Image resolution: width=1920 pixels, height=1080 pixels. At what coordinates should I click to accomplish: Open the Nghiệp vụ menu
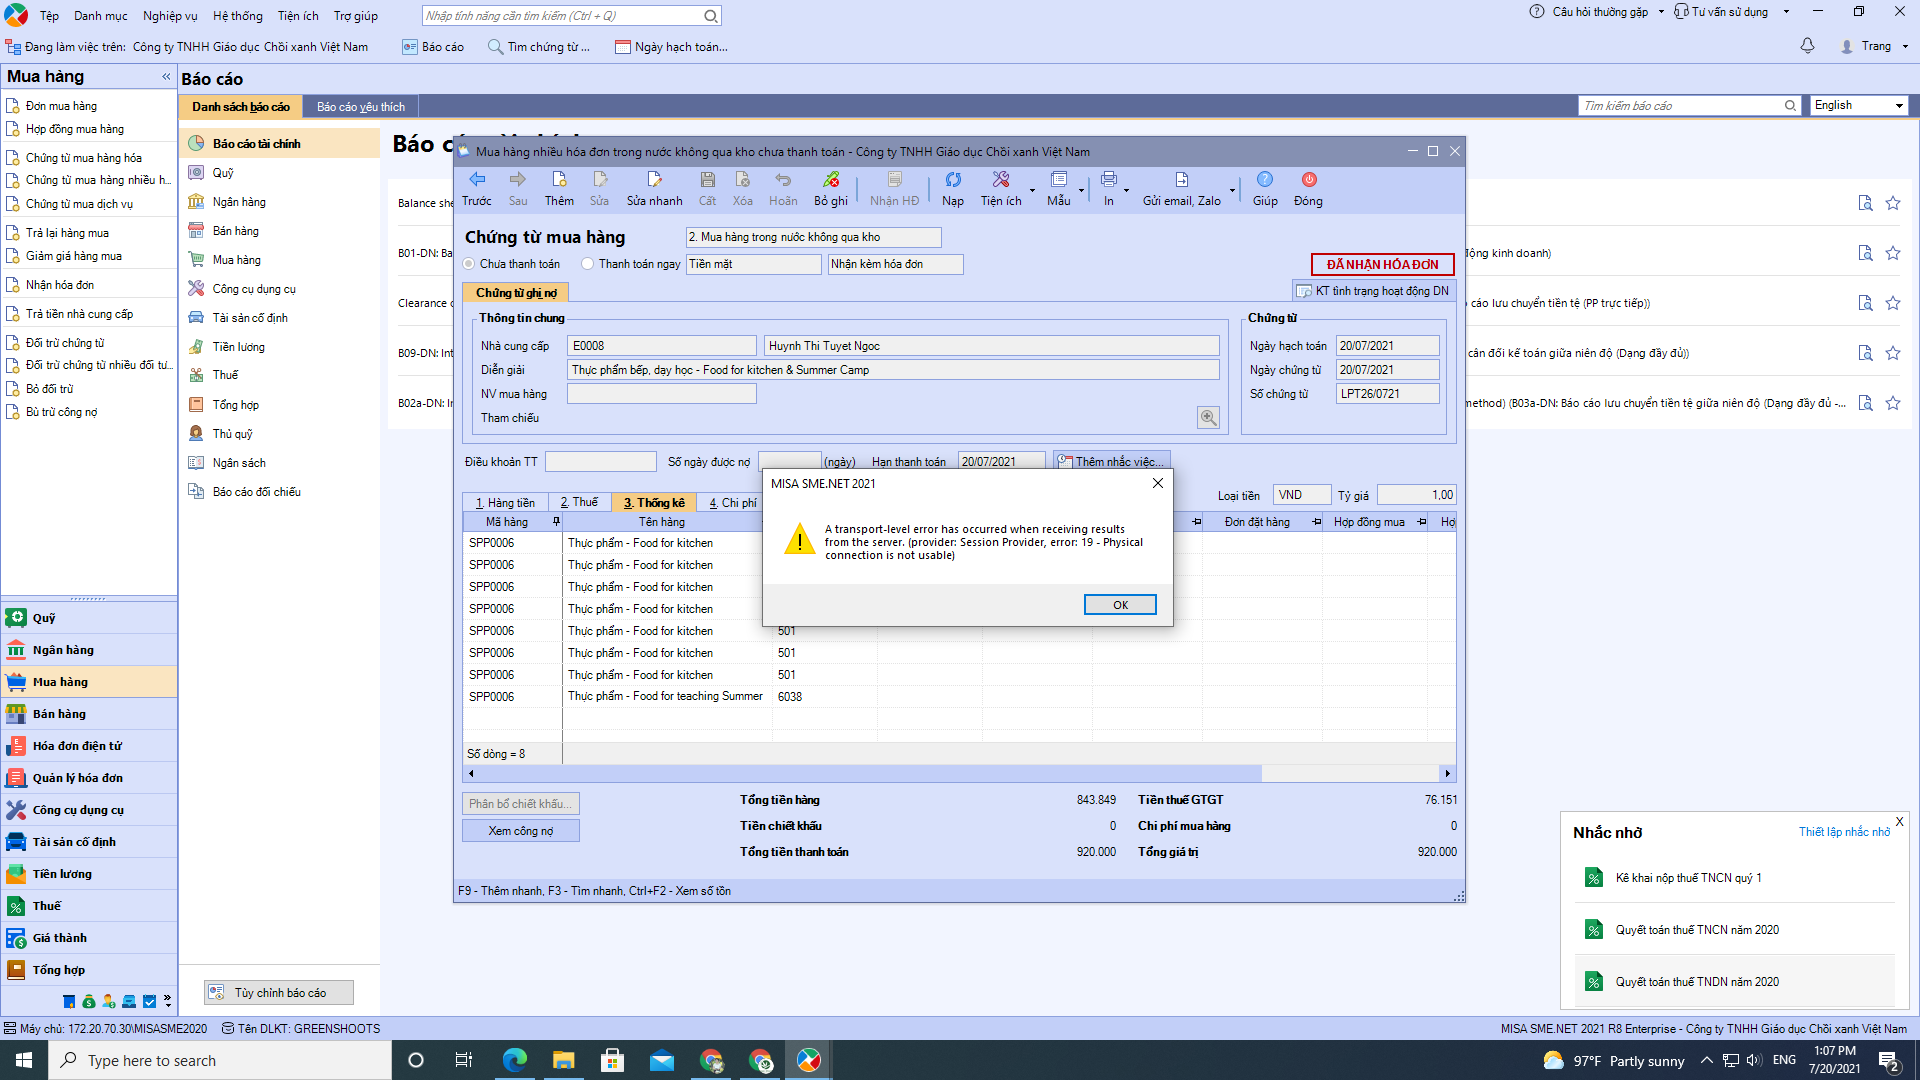pyautogui.click(x=170, y=16)
